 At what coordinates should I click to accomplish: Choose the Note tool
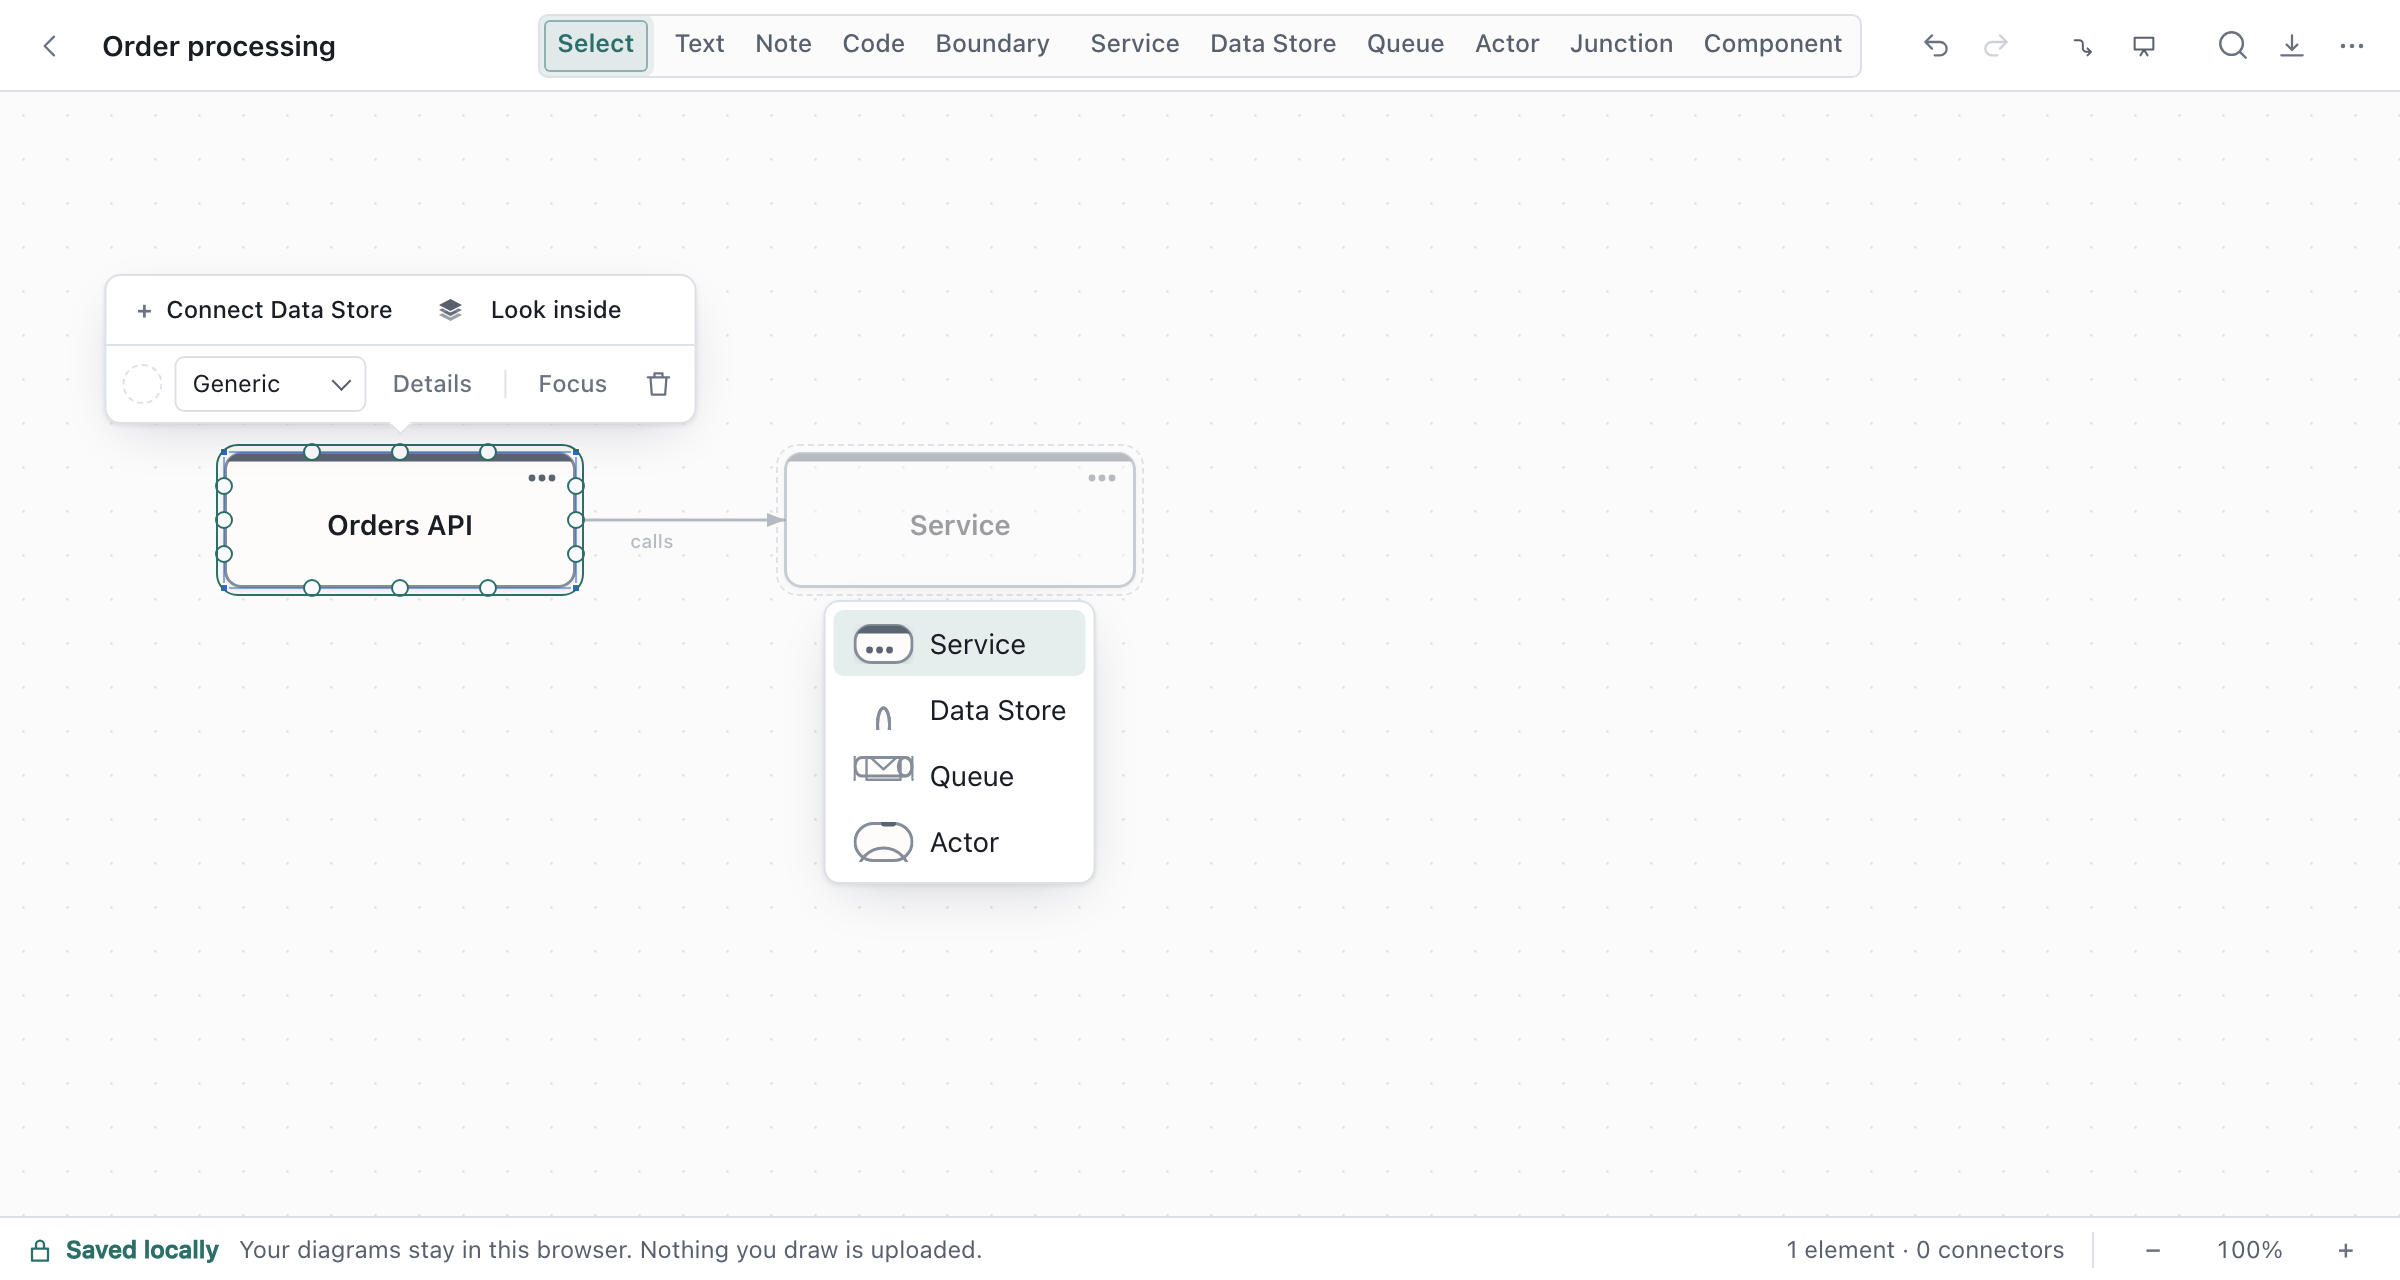783,44
